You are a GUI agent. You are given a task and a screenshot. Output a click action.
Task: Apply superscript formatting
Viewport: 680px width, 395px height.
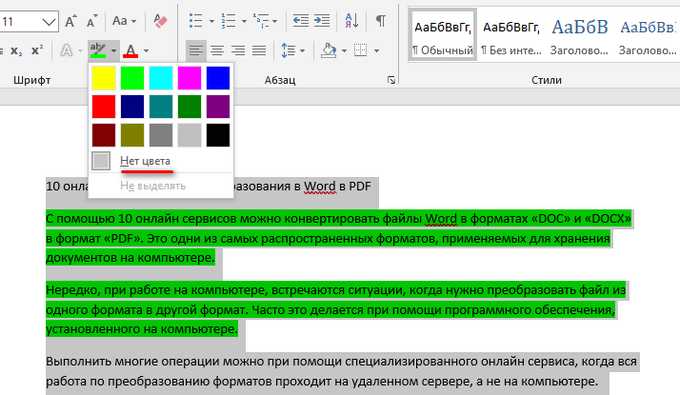37,51
